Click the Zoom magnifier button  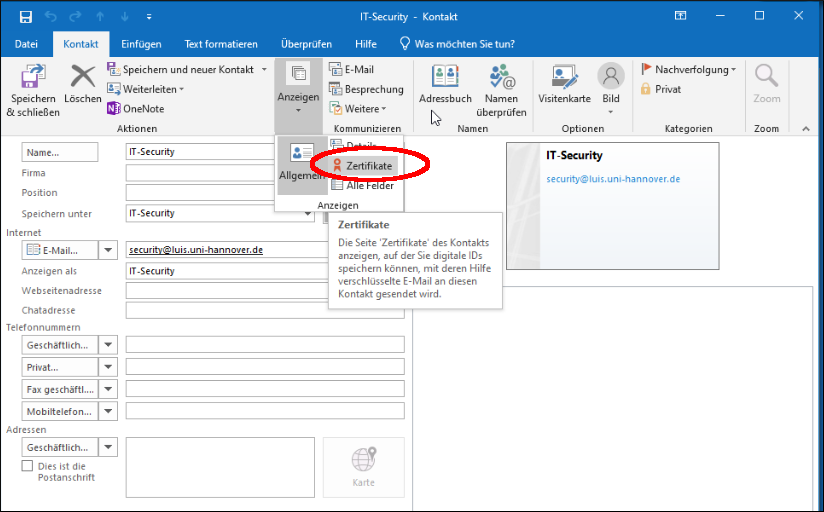click(767, 84)
